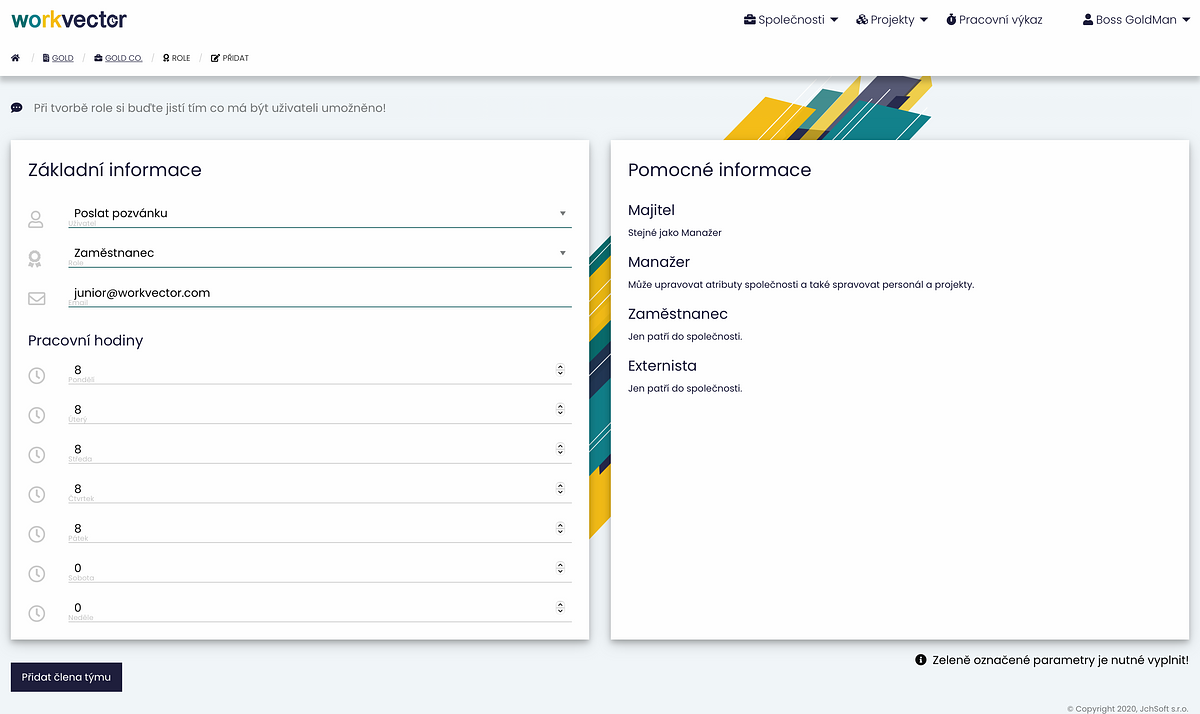Image resolution: width=1200 pixels, height=714 pixels.
Task: Click the user icon beside Uživatel field
Action: pyautogui.click(x=36, y=219)
